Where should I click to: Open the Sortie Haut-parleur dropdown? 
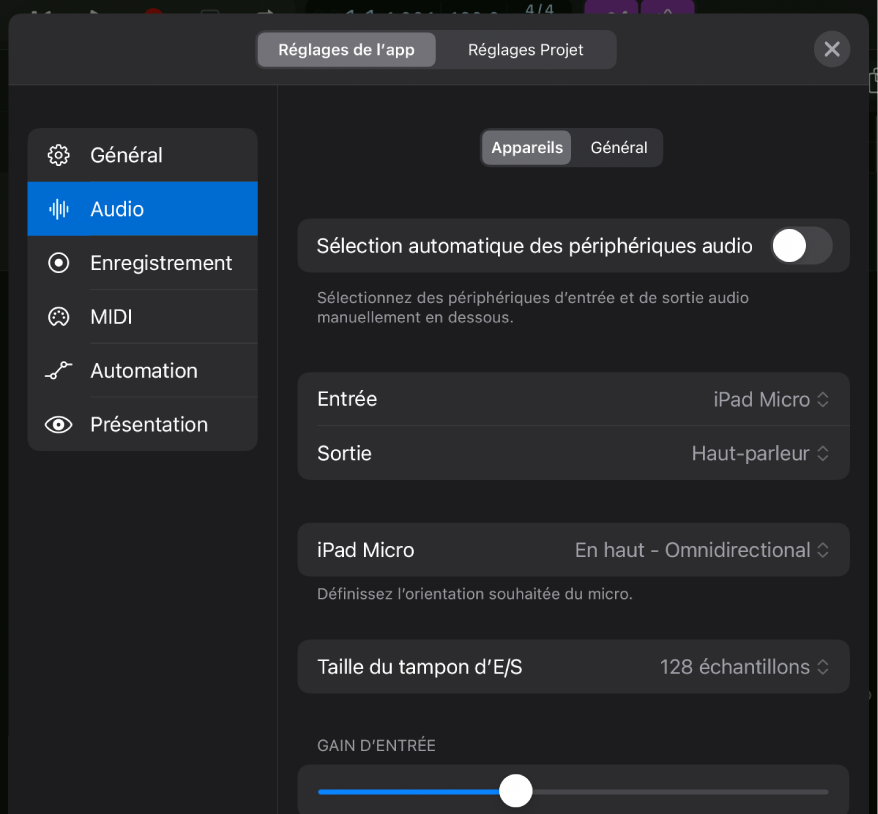coord(760,453)
